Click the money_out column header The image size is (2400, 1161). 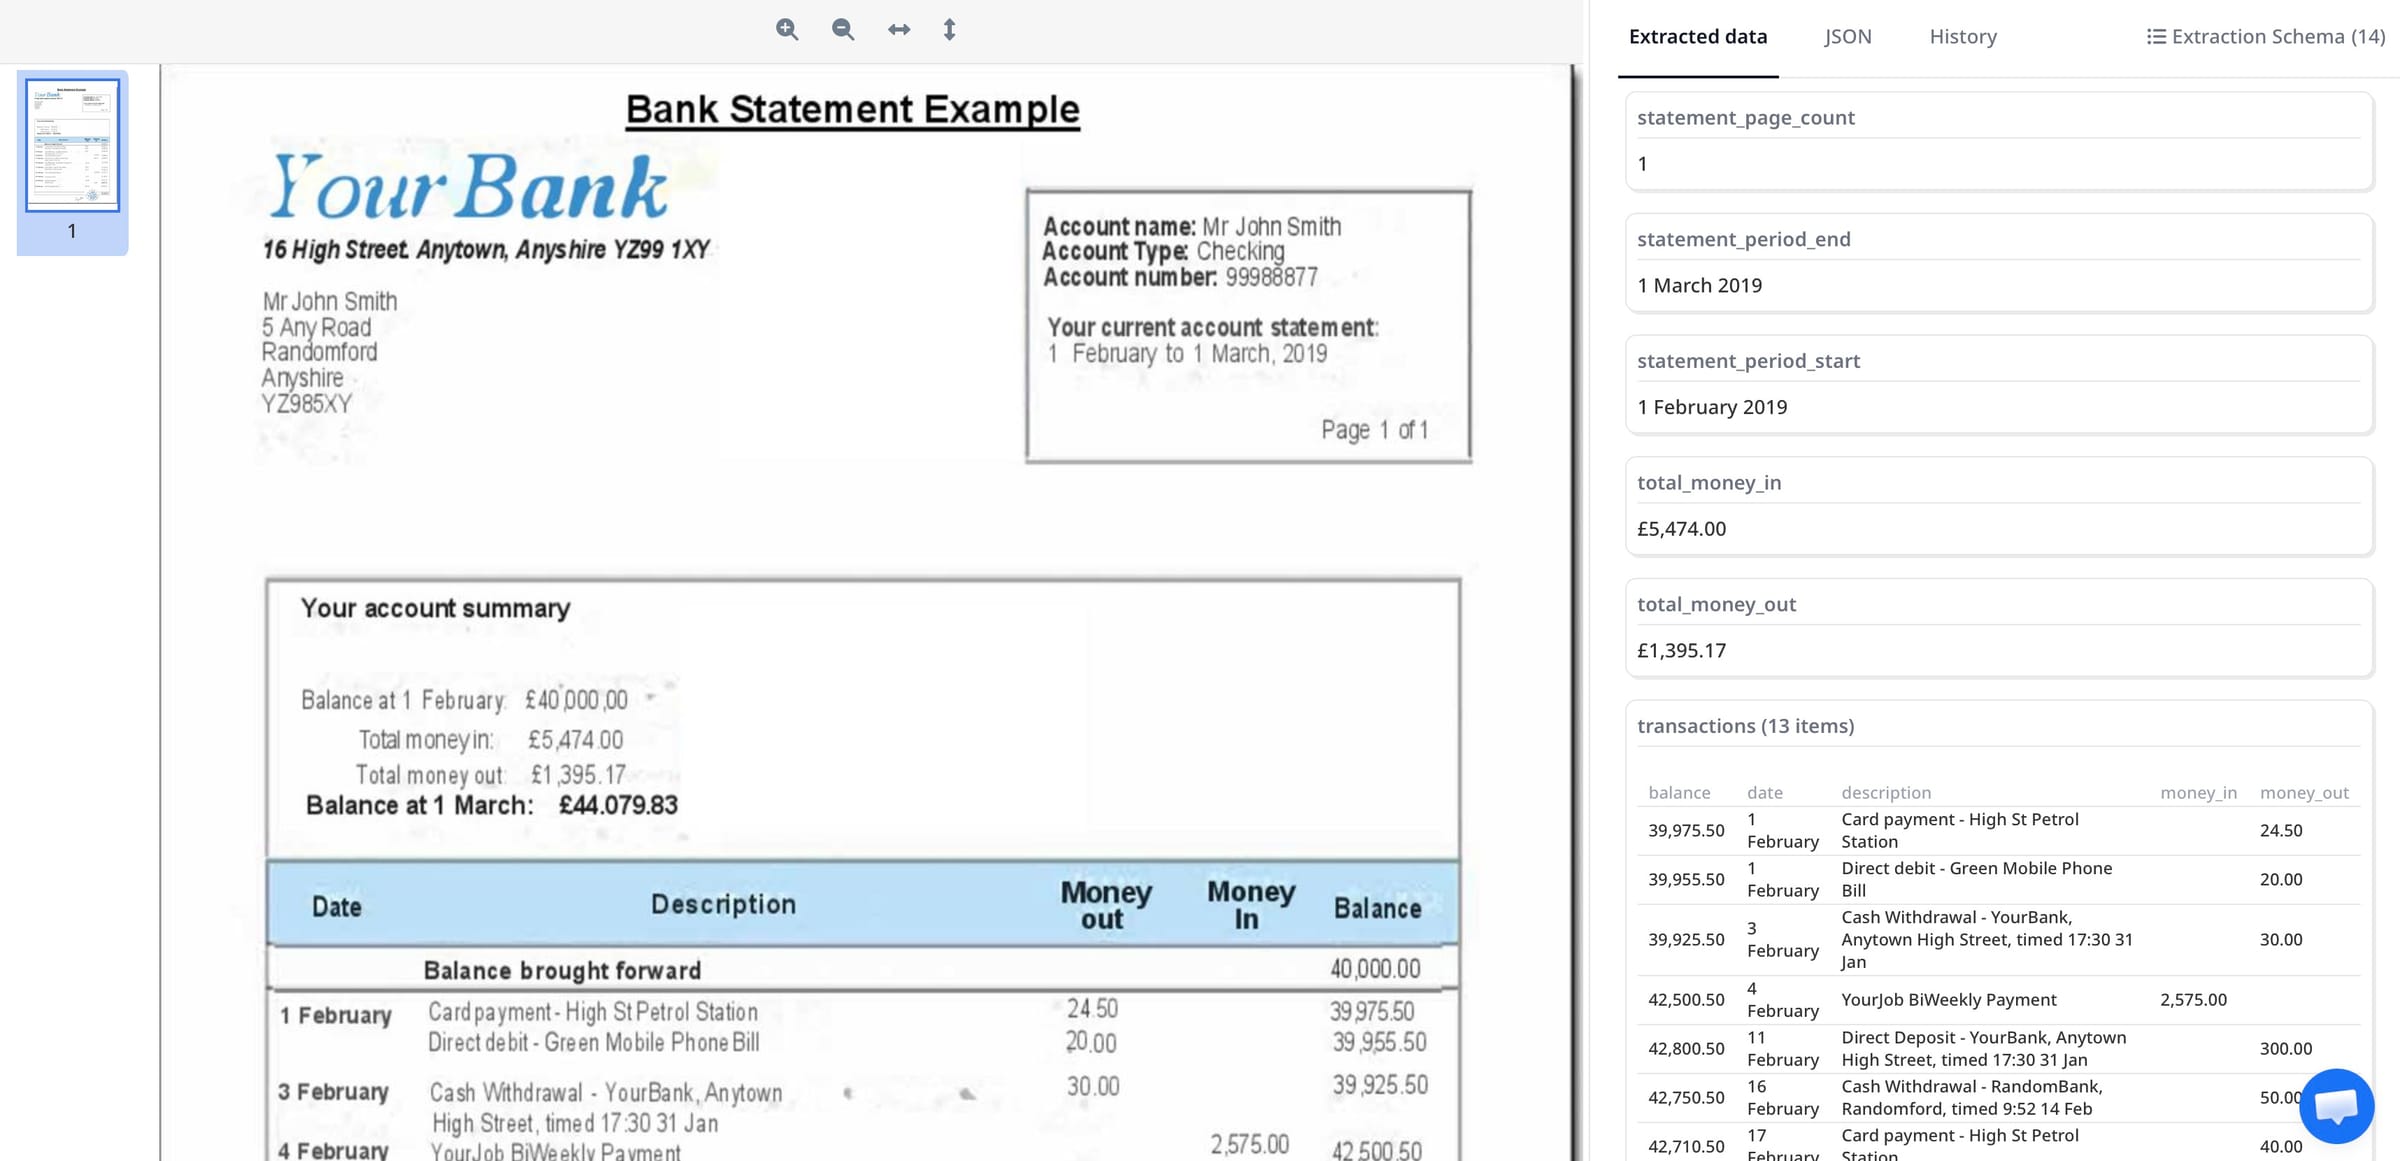(2304, 793)
